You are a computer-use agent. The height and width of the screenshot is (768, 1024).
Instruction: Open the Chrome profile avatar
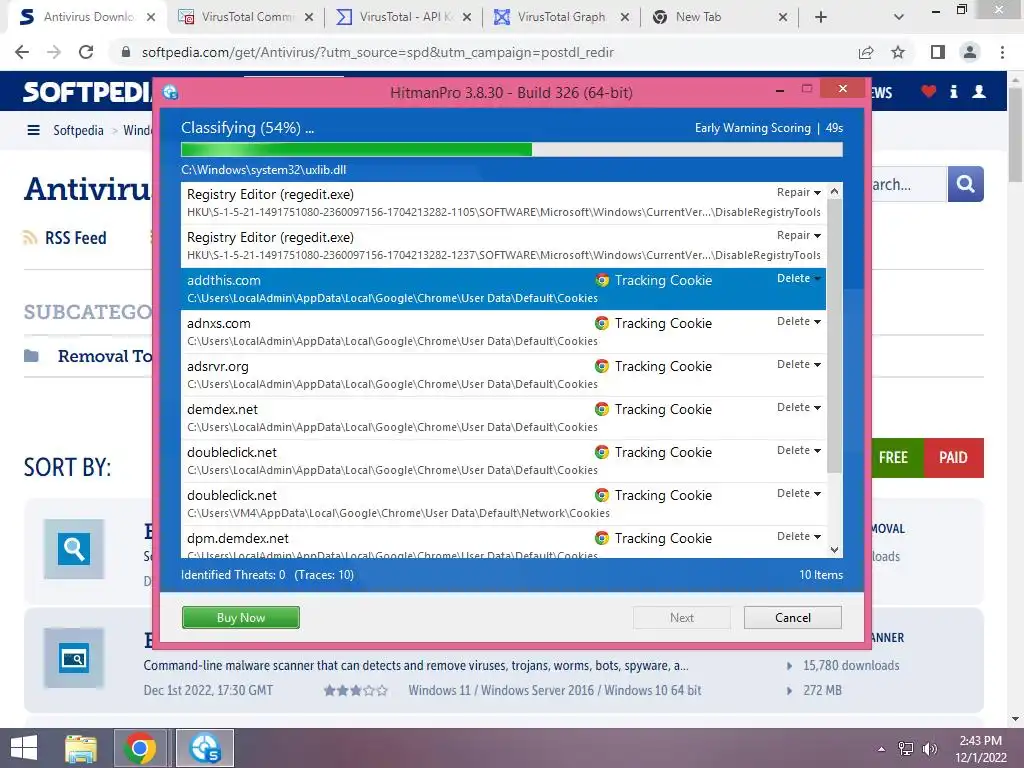(970, 52)
